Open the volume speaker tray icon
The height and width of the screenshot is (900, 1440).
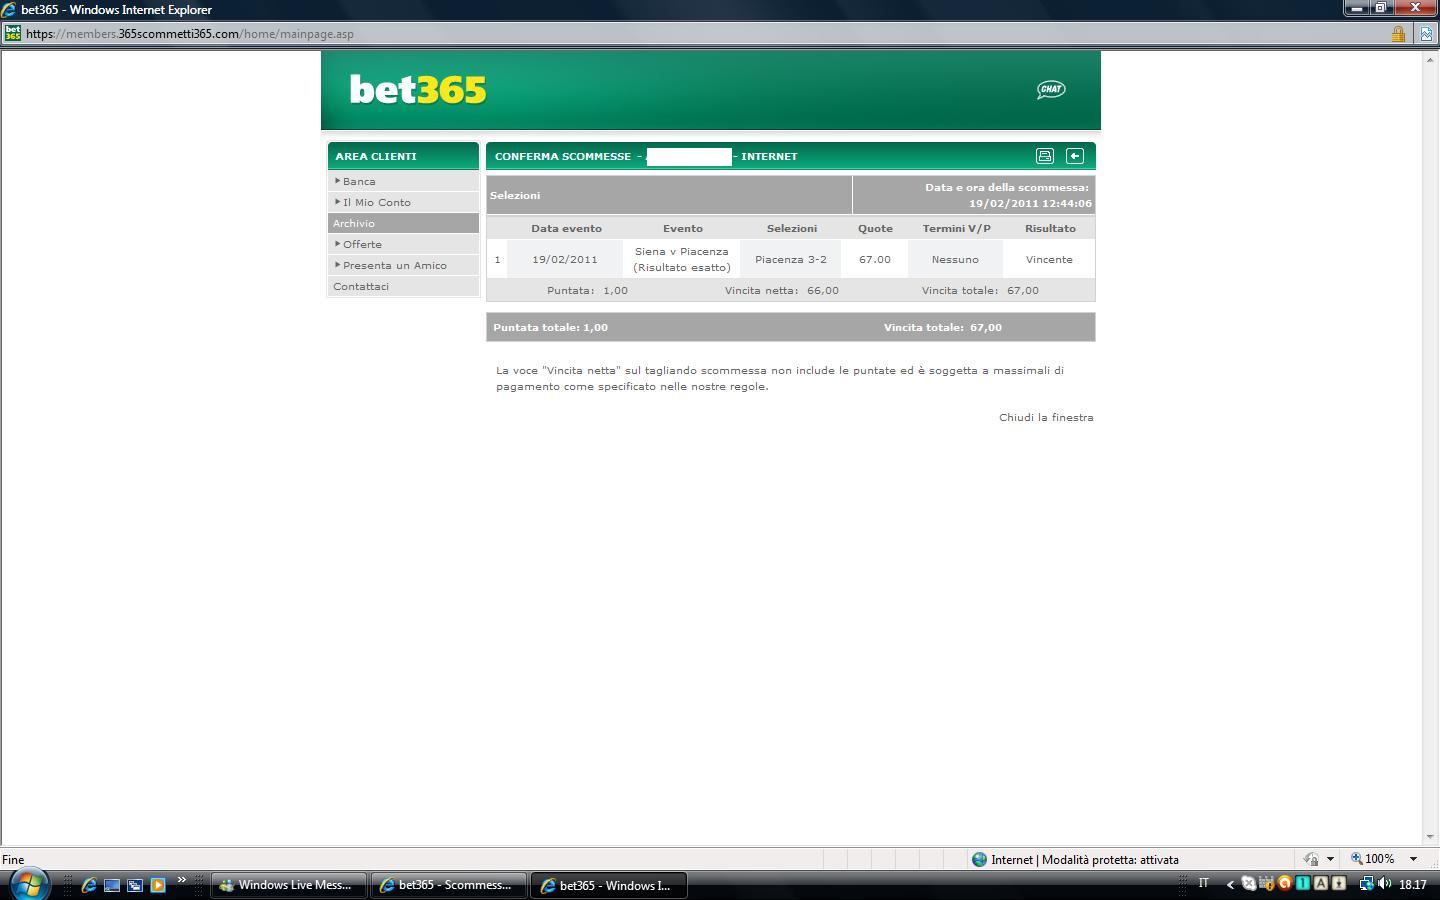(1385, 884)
